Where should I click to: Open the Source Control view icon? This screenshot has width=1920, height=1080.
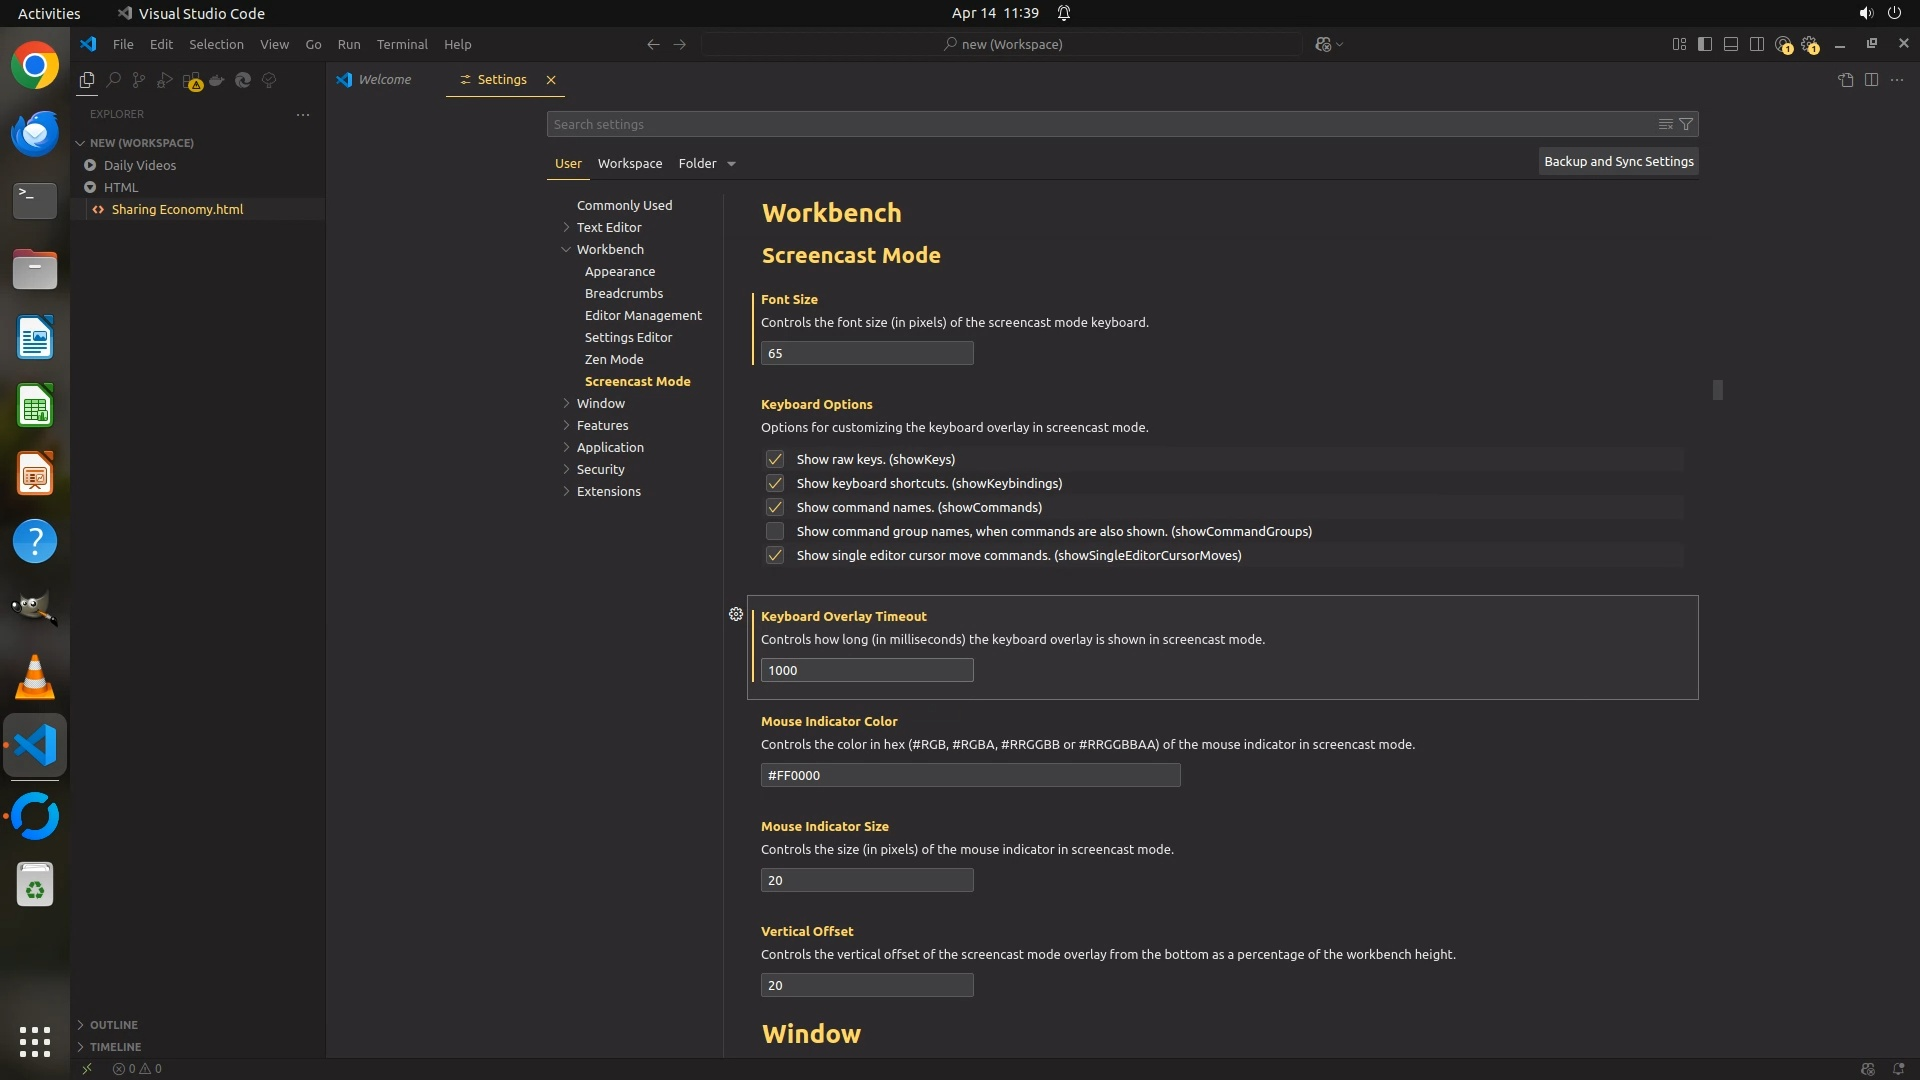coord(139,80)
